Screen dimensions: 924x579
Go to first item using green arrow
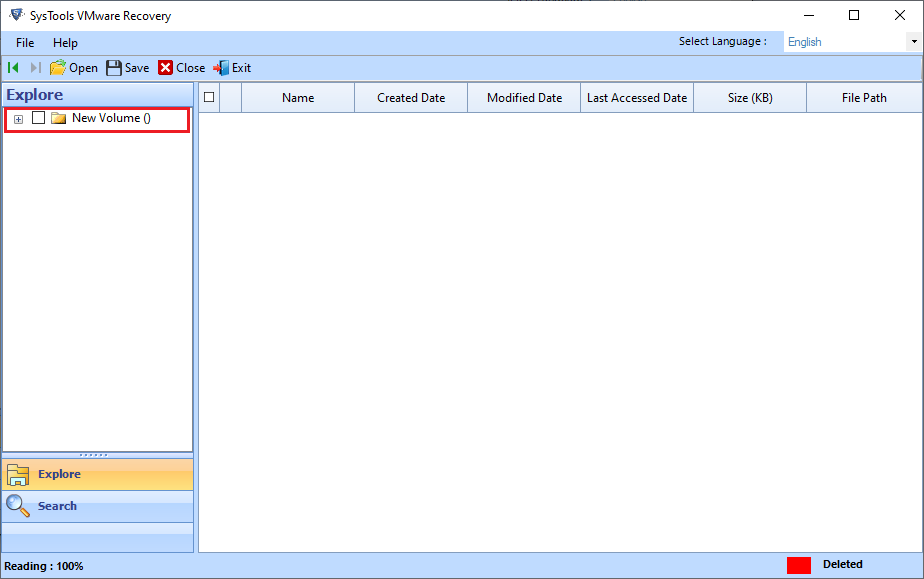pyautogui.click(x=13, y=68)
